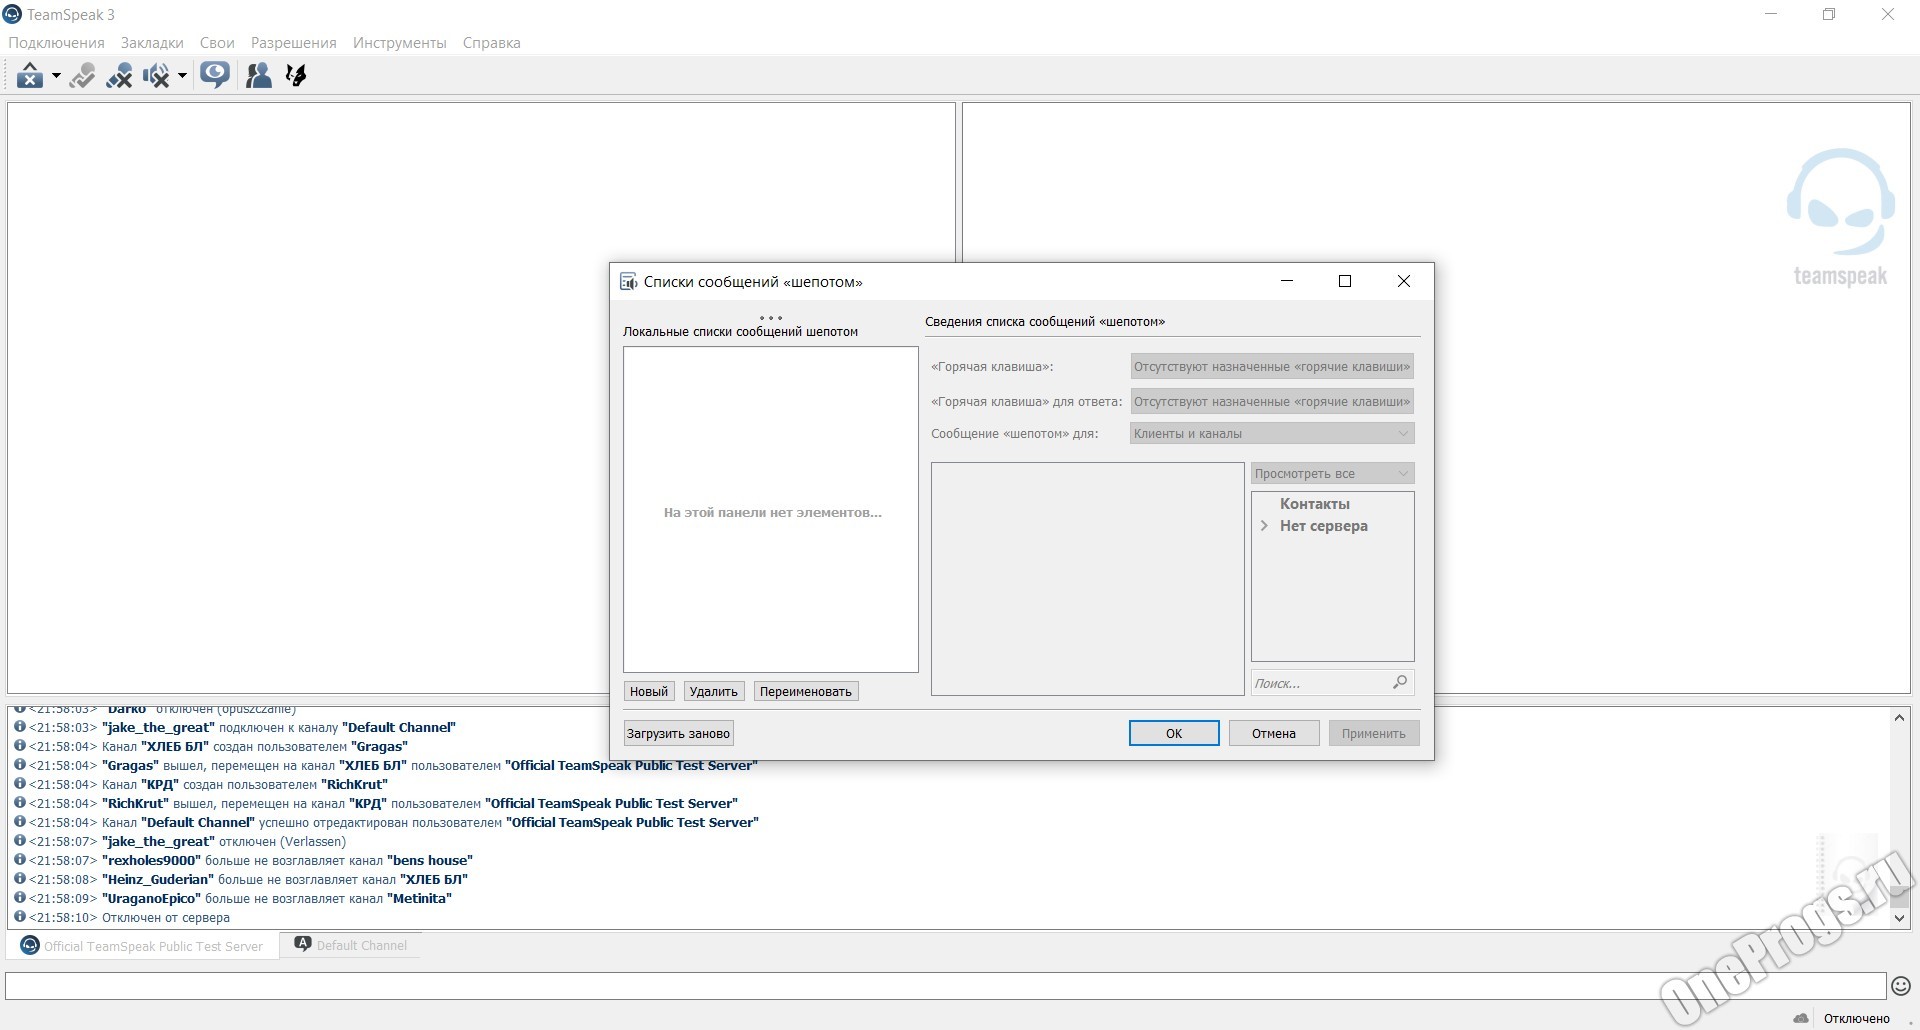Click "RichKrut" вышел log line
1920x1030 pixels.
(420, 804)
